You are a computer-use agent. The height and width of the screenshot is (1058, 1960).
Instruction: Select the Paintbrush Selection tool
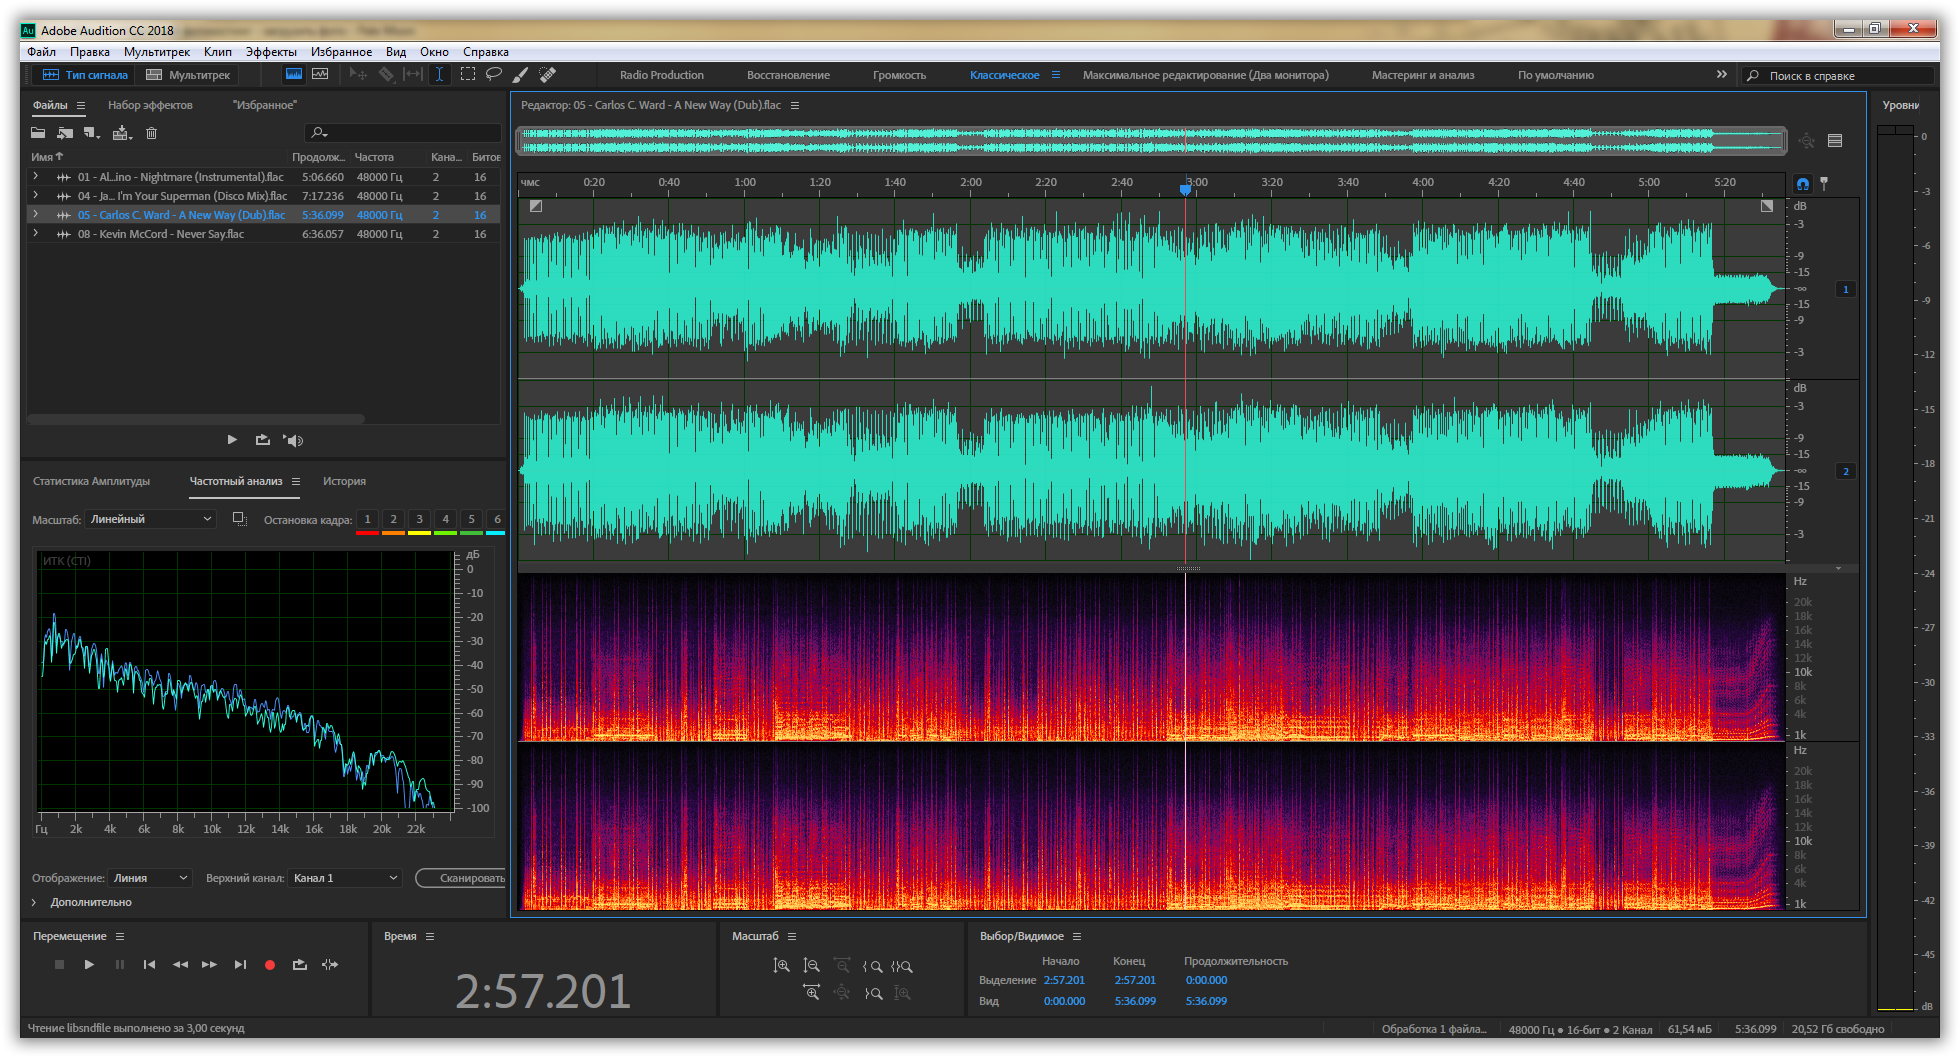coord(520,75)
